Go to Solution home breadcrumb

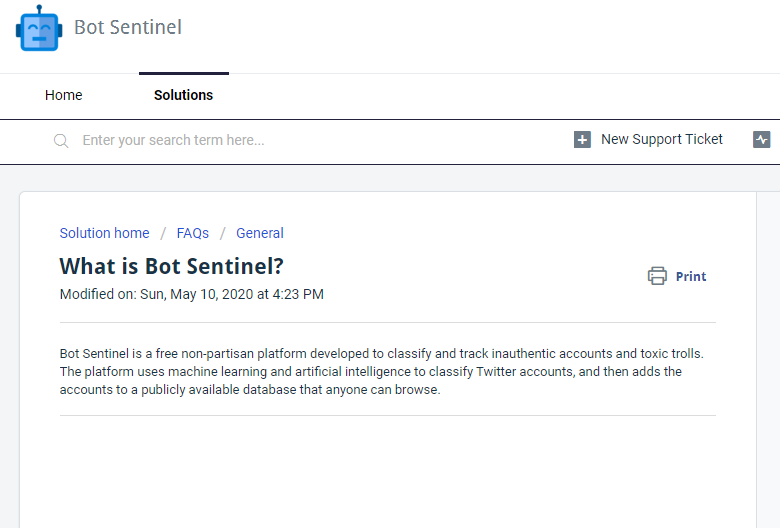coord(104,233)
